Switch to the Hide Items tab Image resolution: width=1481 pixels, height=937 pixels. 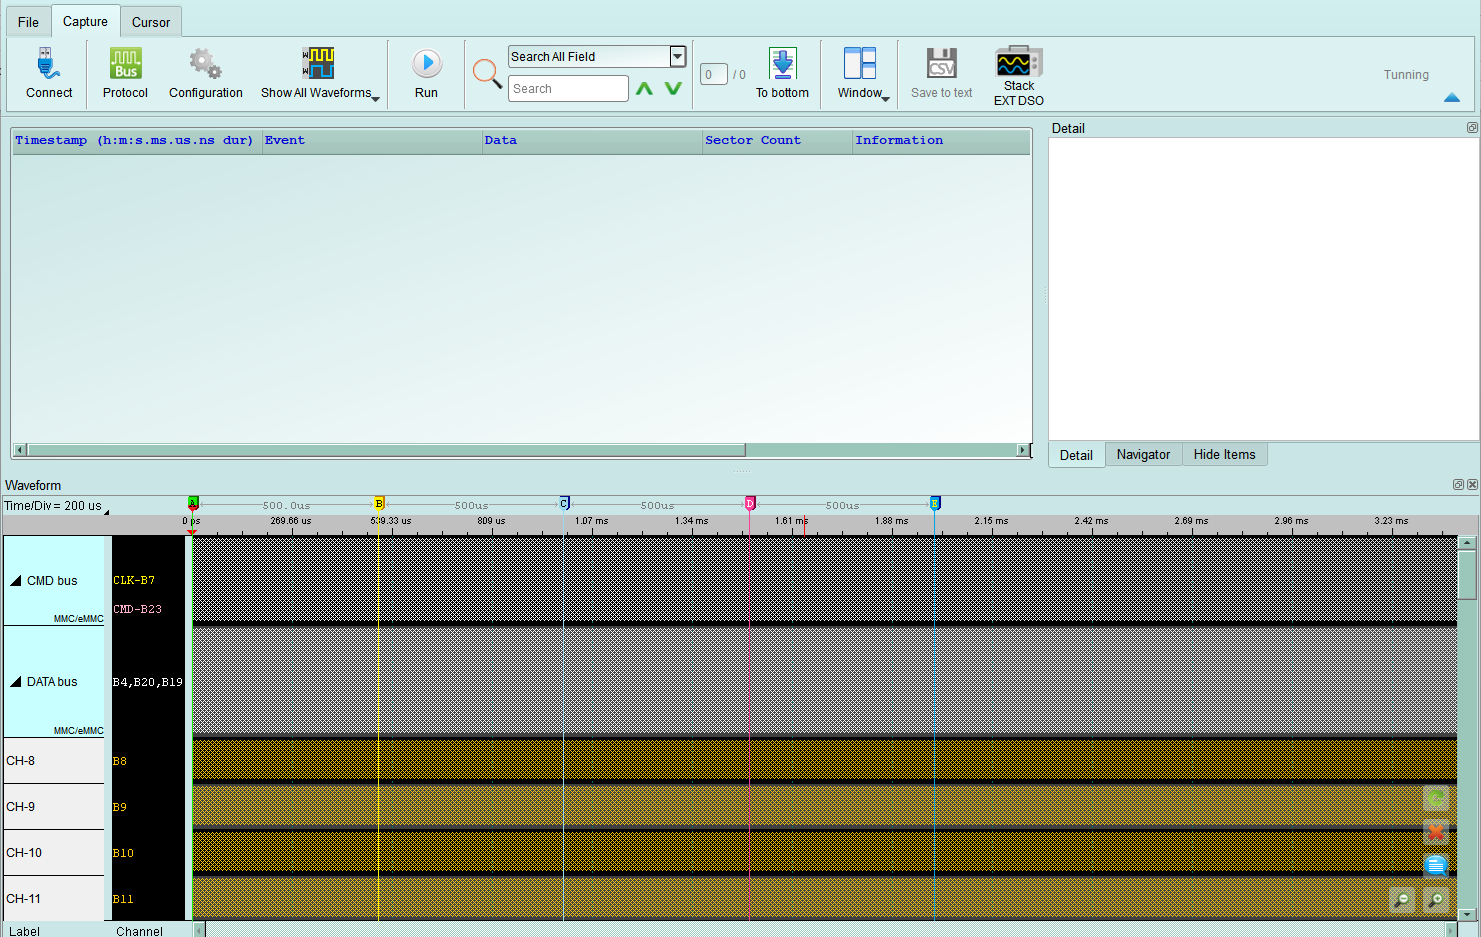[x=1224, y=455]
